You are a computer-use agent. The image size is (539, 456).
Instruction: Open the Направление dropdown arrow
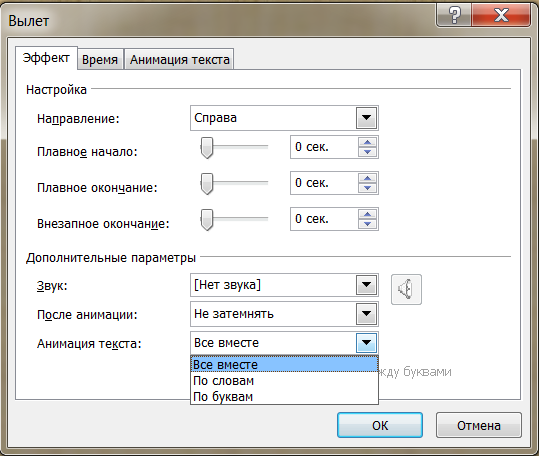[x=366, y=118]
